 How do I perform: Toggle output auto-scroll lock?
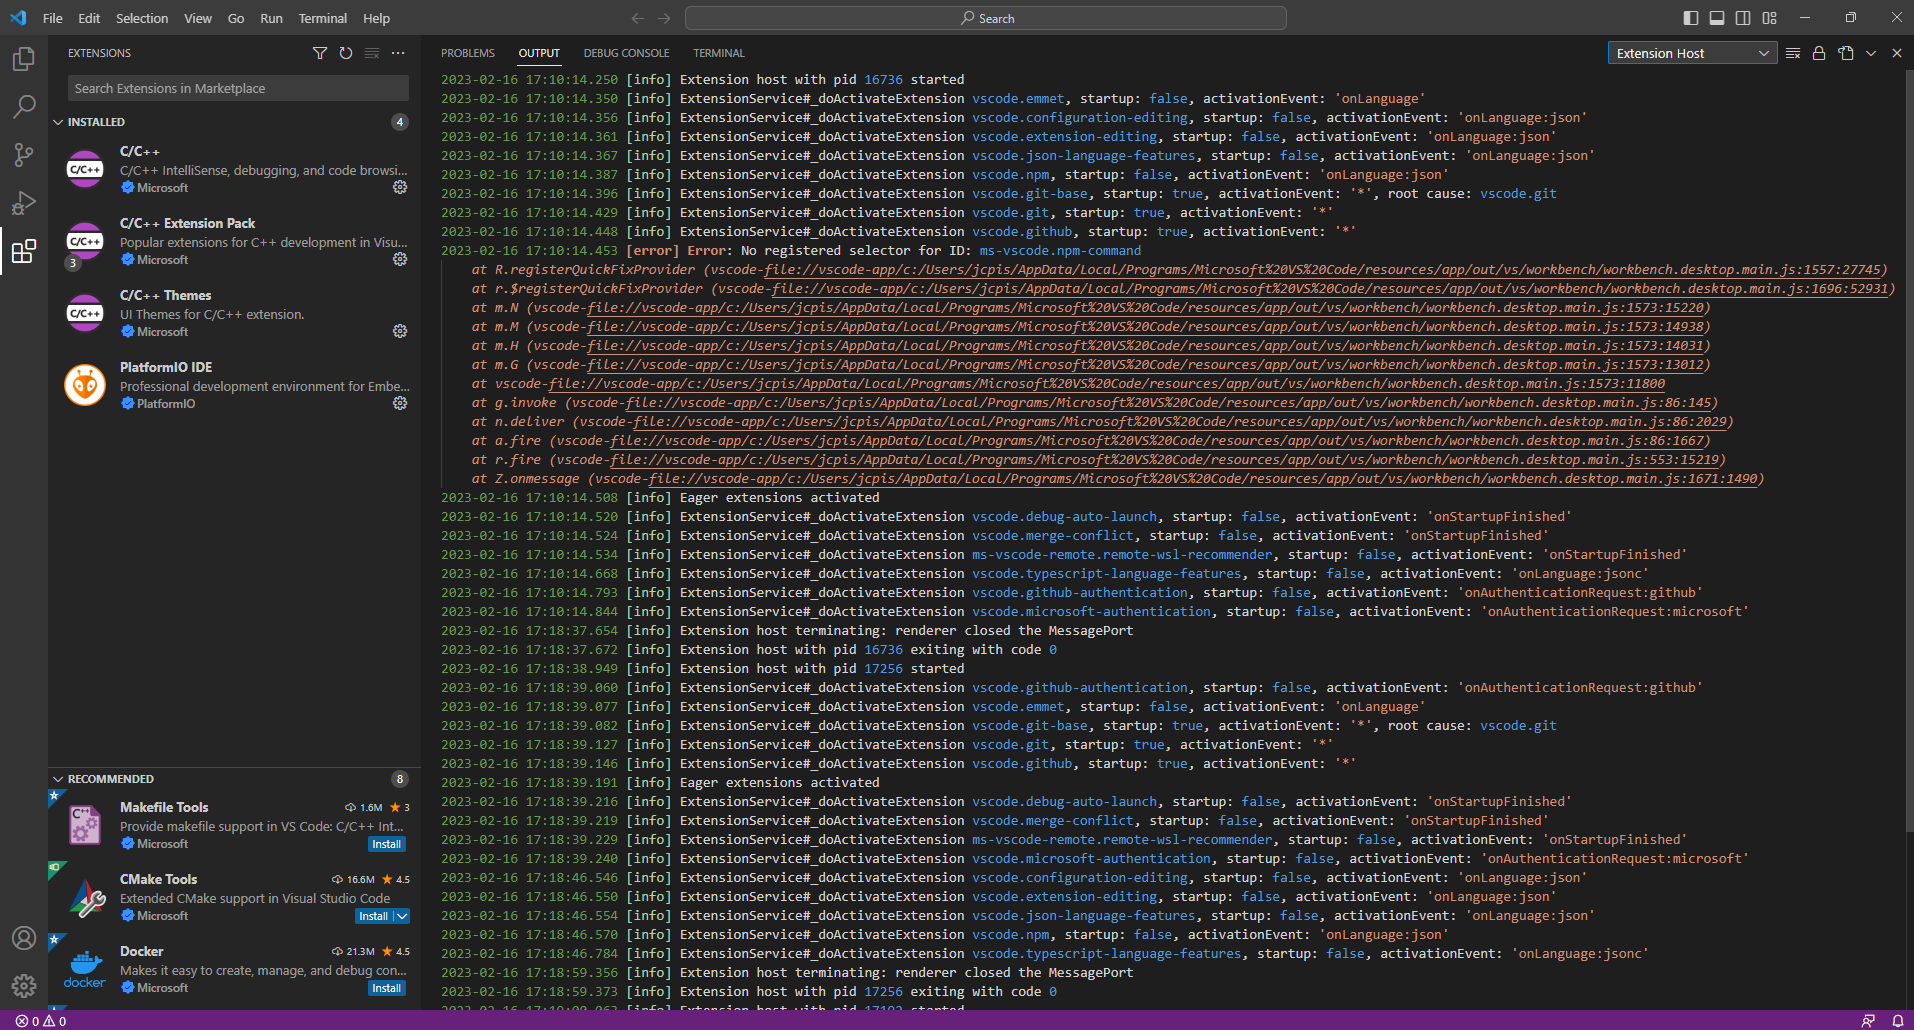1819,53
